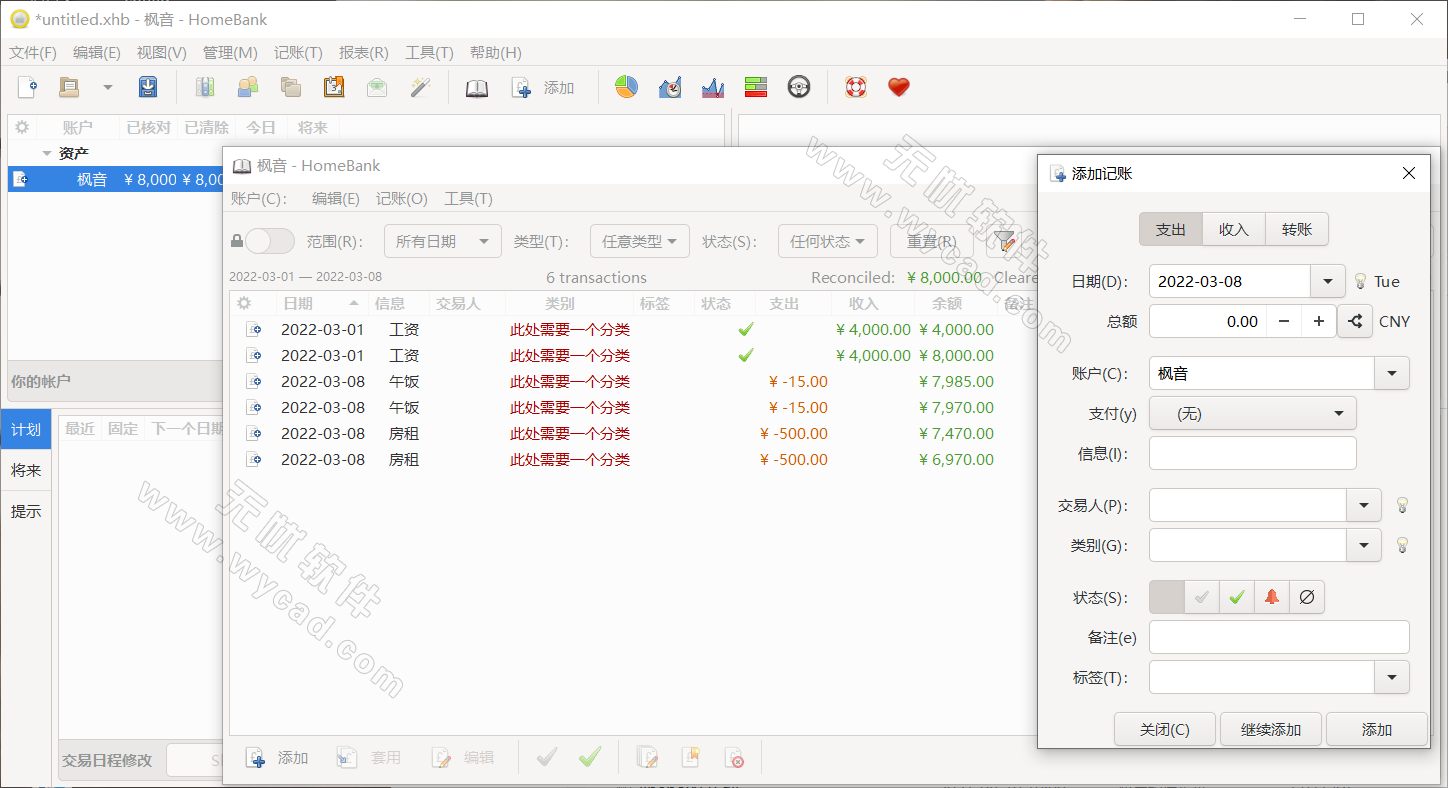Toggle the lock switch in the filter bar
1448x788 pixels.
[x=268, y=240]
